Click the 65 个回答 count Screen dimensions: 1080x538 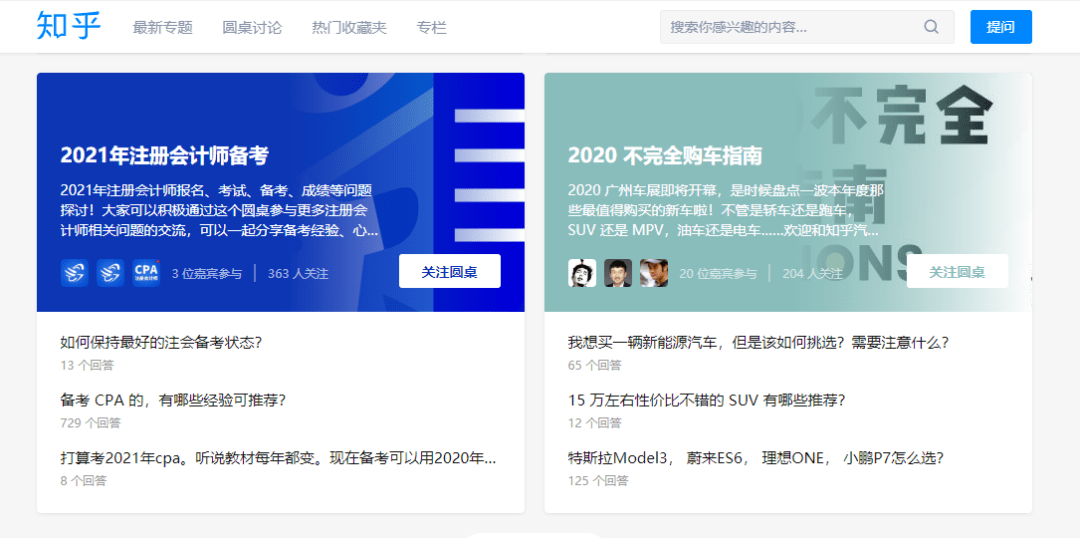[594, 365]
